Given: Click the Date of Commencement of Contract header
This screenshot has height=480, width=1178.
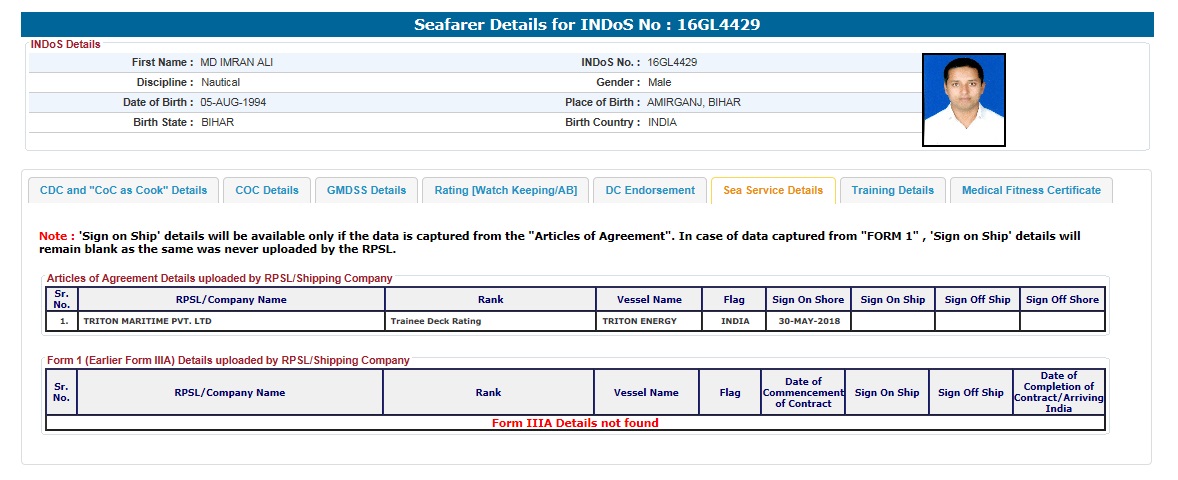Looking at the screenshot, I should (x=803, y=393).
